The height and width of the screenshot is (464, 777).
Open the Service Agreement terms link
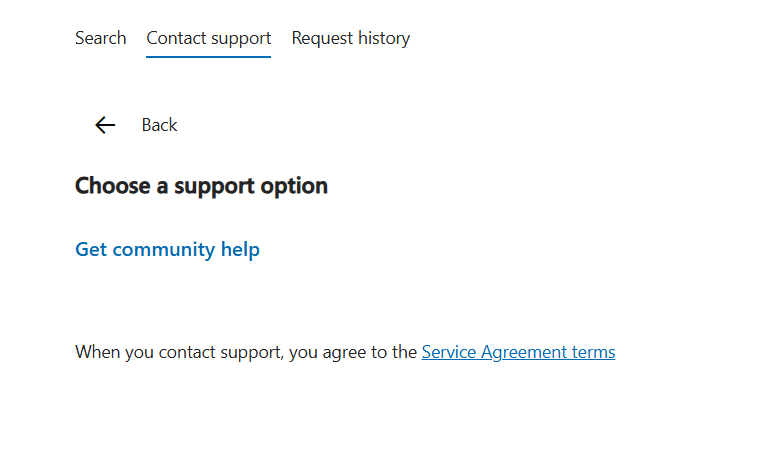coord(518,352)
